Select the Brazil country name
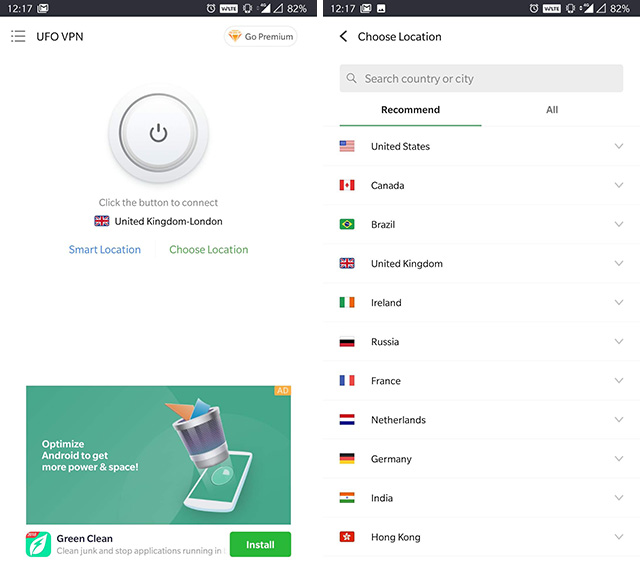Image resolution: width=640 pixels, height=564 pixels. pyautogui.click(x=383, y=224)
